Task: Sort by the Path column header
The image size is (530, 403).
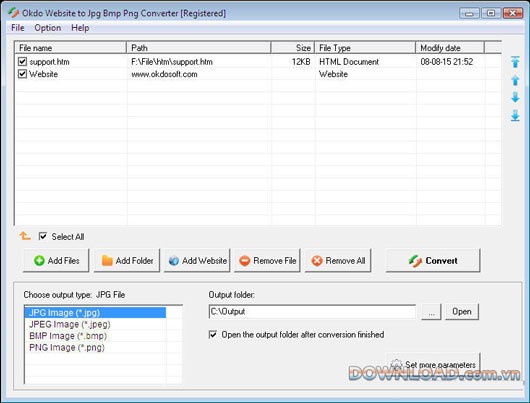Action: (199, 48)
